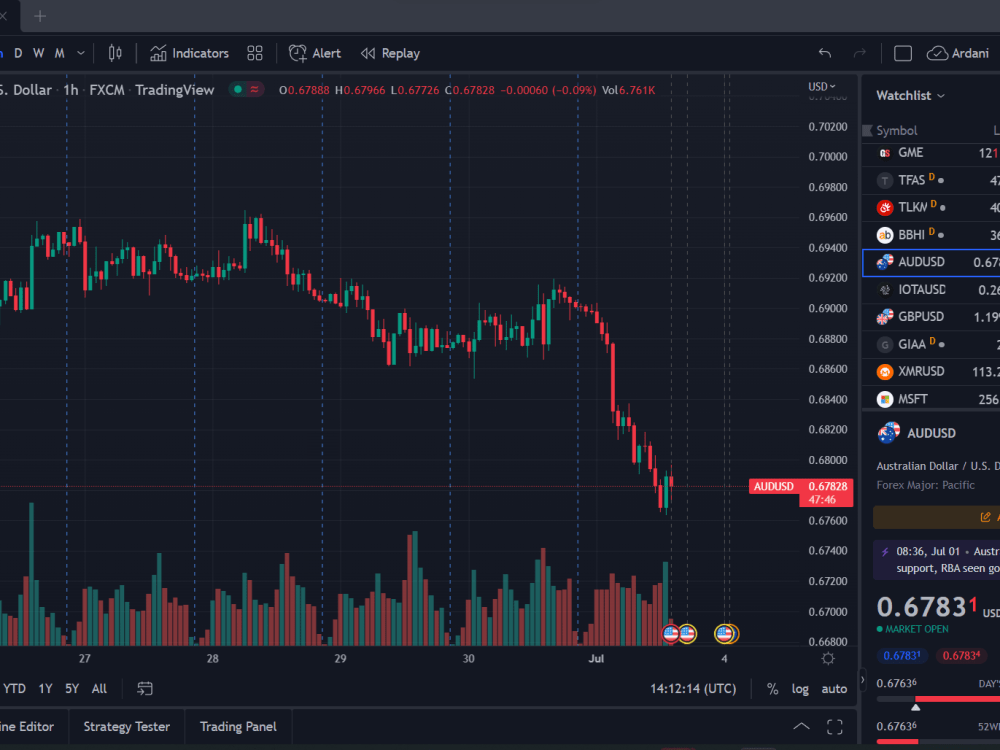The image size is (1000, 750).
Task: Open the new browser tab plus button
Action: [40, 16]
